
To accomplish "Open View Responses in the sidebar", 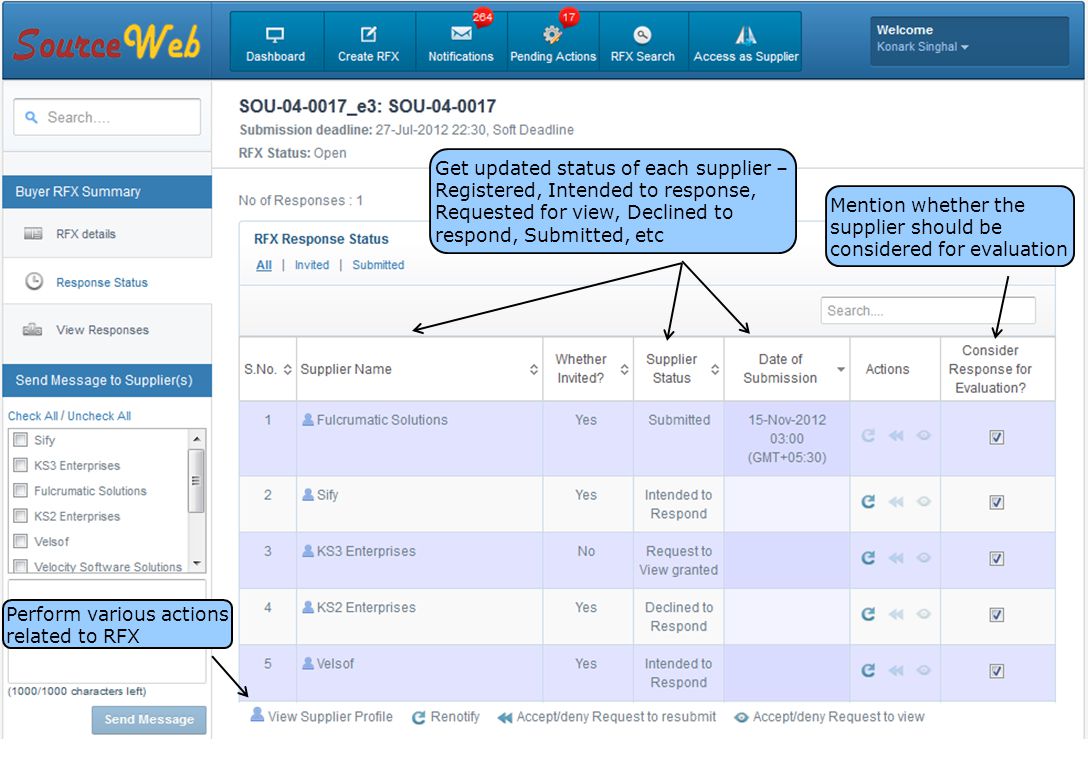I will 103,330.
